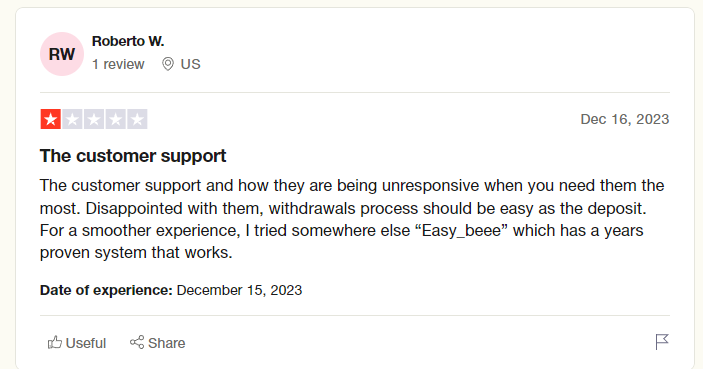Click the Date of experience line
This screenshot has width=703, height=369.
pos(171,290)
